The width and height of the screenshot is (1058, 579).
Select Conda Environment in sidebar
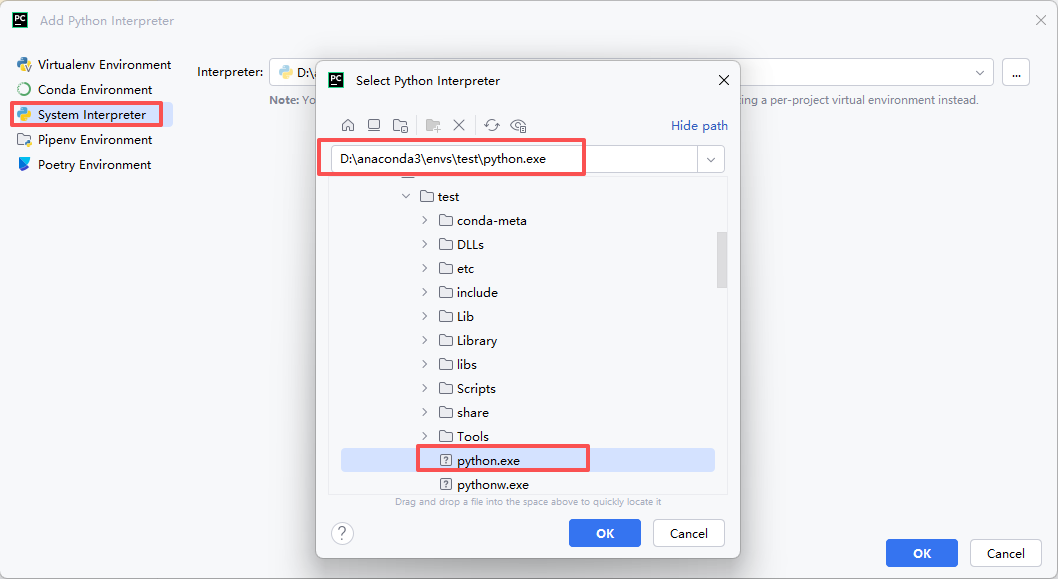point(85,90)
